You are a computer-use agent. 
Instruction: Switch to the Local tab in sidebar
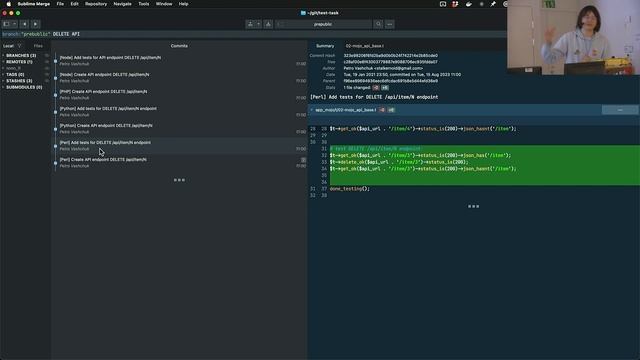tap(8, 46)
